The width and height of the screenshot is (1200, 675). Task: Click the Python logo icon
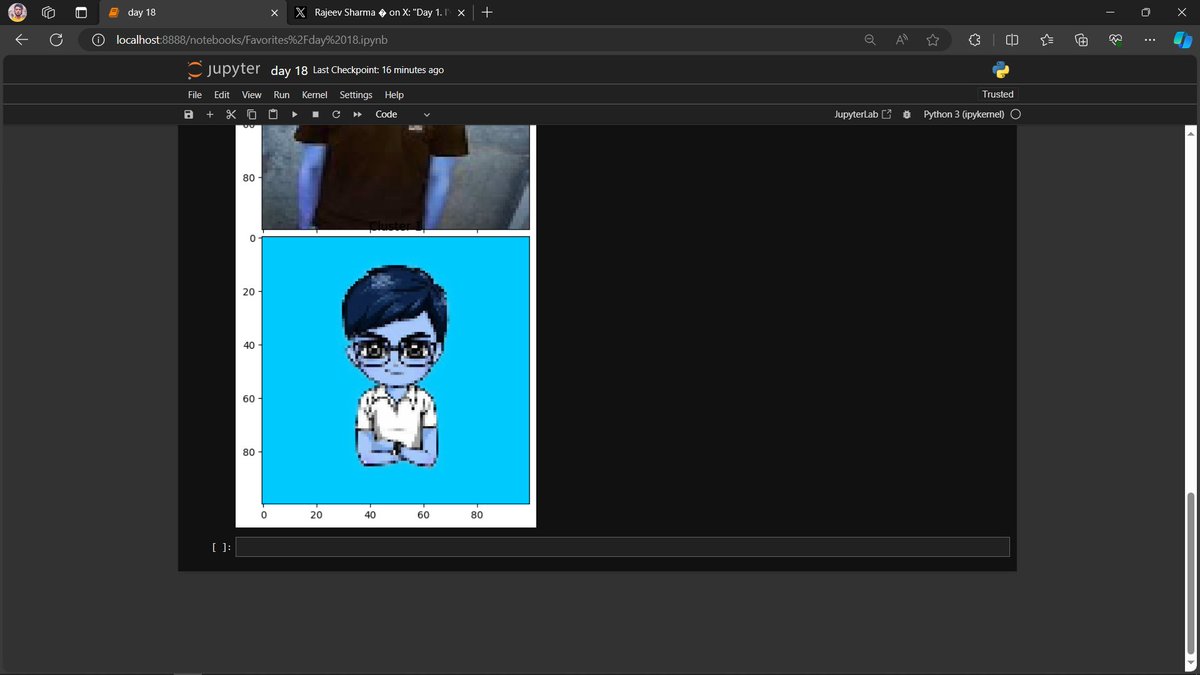pyautogui.click(x=1001, y=70)
